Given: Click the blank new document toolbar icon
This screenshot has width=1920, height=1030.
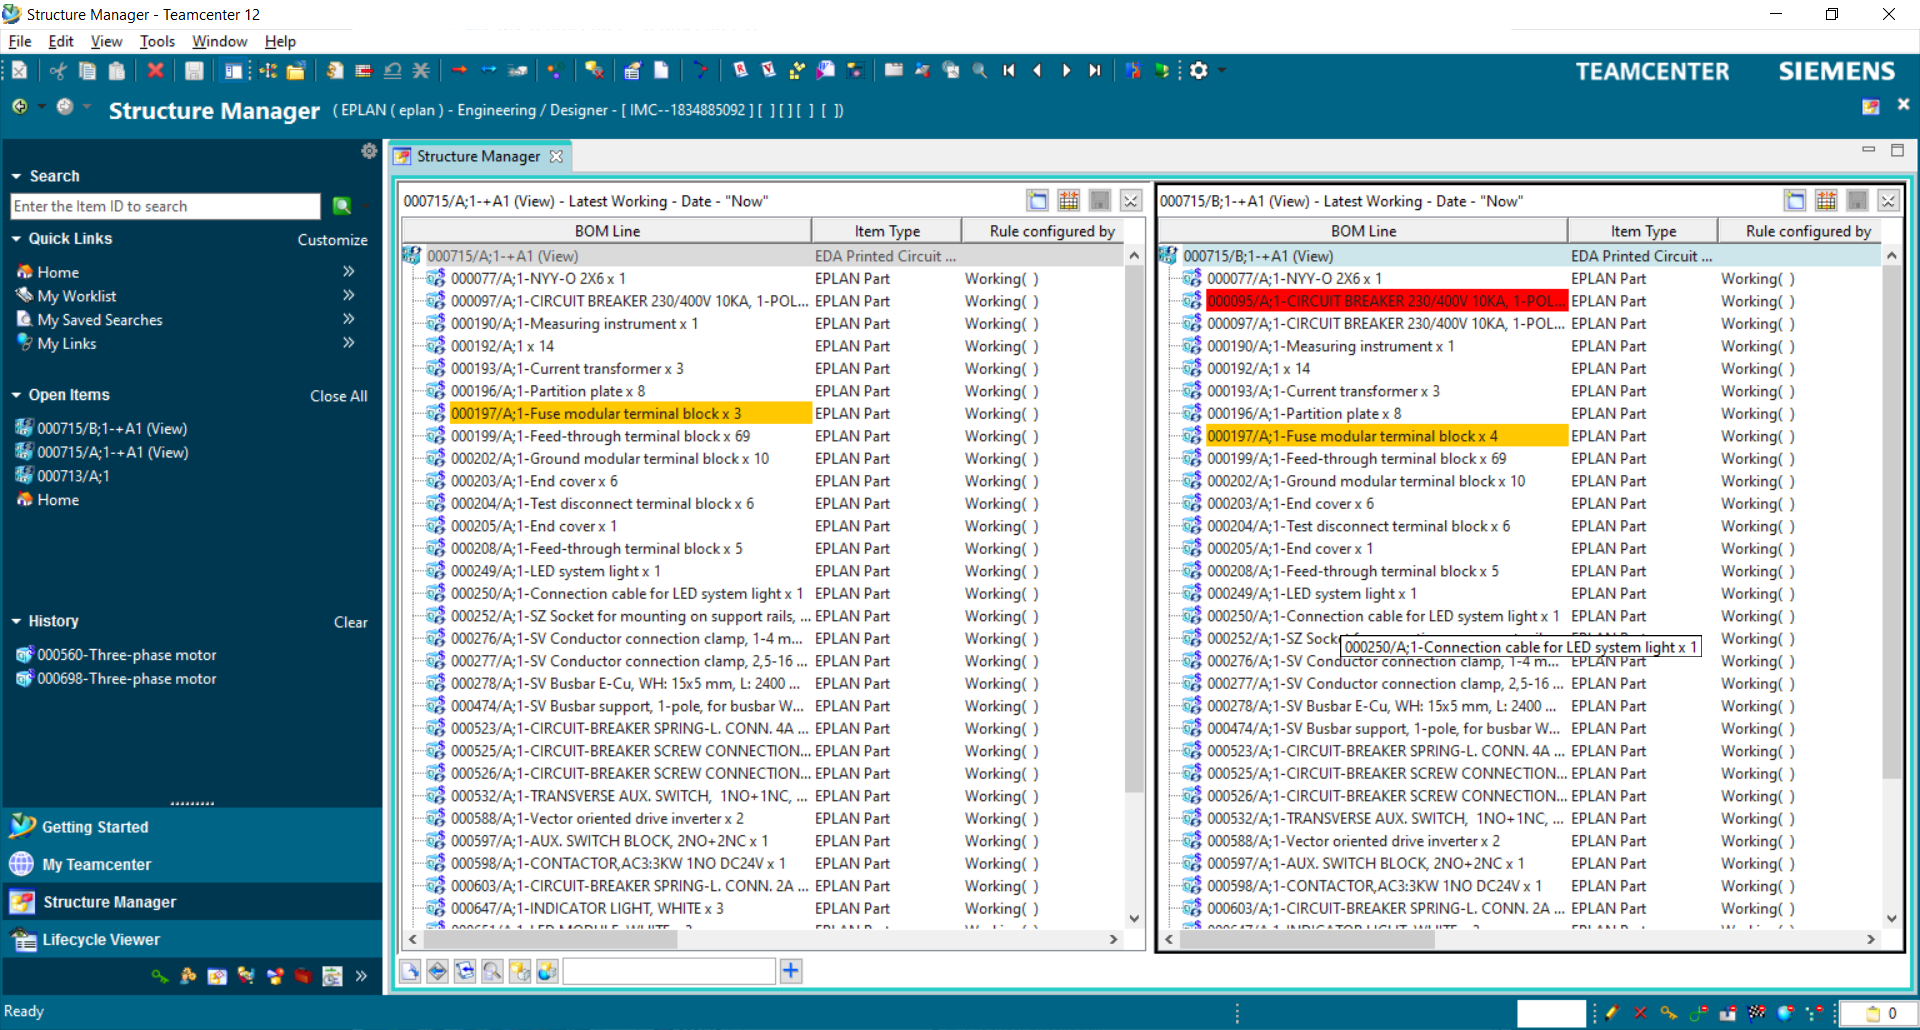Looking at the screenshot, I should click(x=661, y=71).
